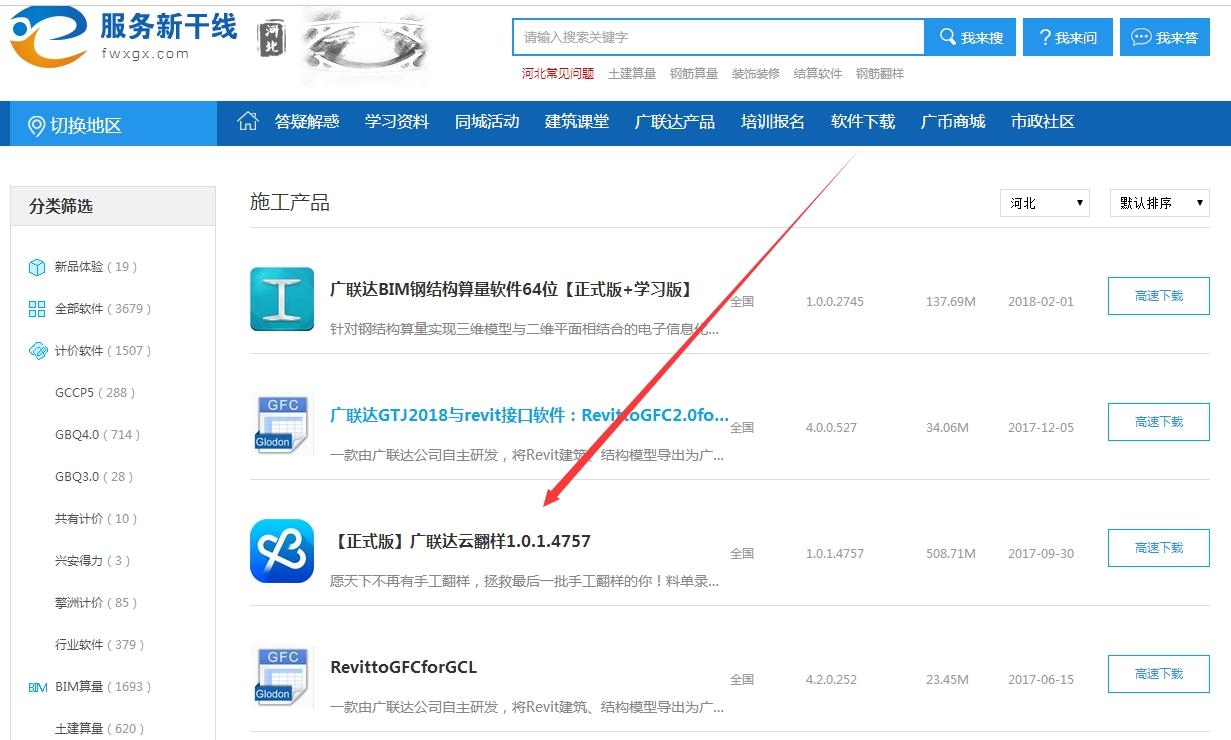Select 共有计价 (10) subcategory
This screenshot has width=1231, height=740.
pos(96,519)
